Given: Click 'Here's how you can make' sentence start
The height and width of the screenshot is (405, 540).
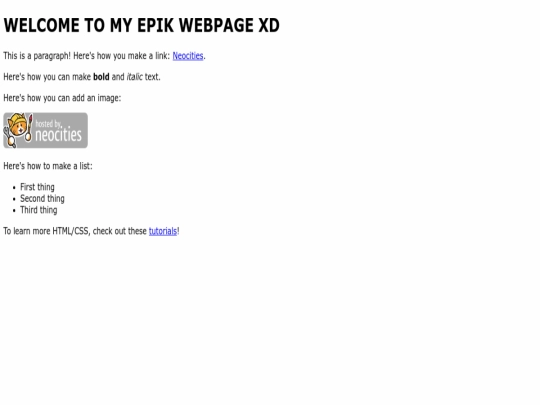Looking at the screenshot, I should pos(47,77).
